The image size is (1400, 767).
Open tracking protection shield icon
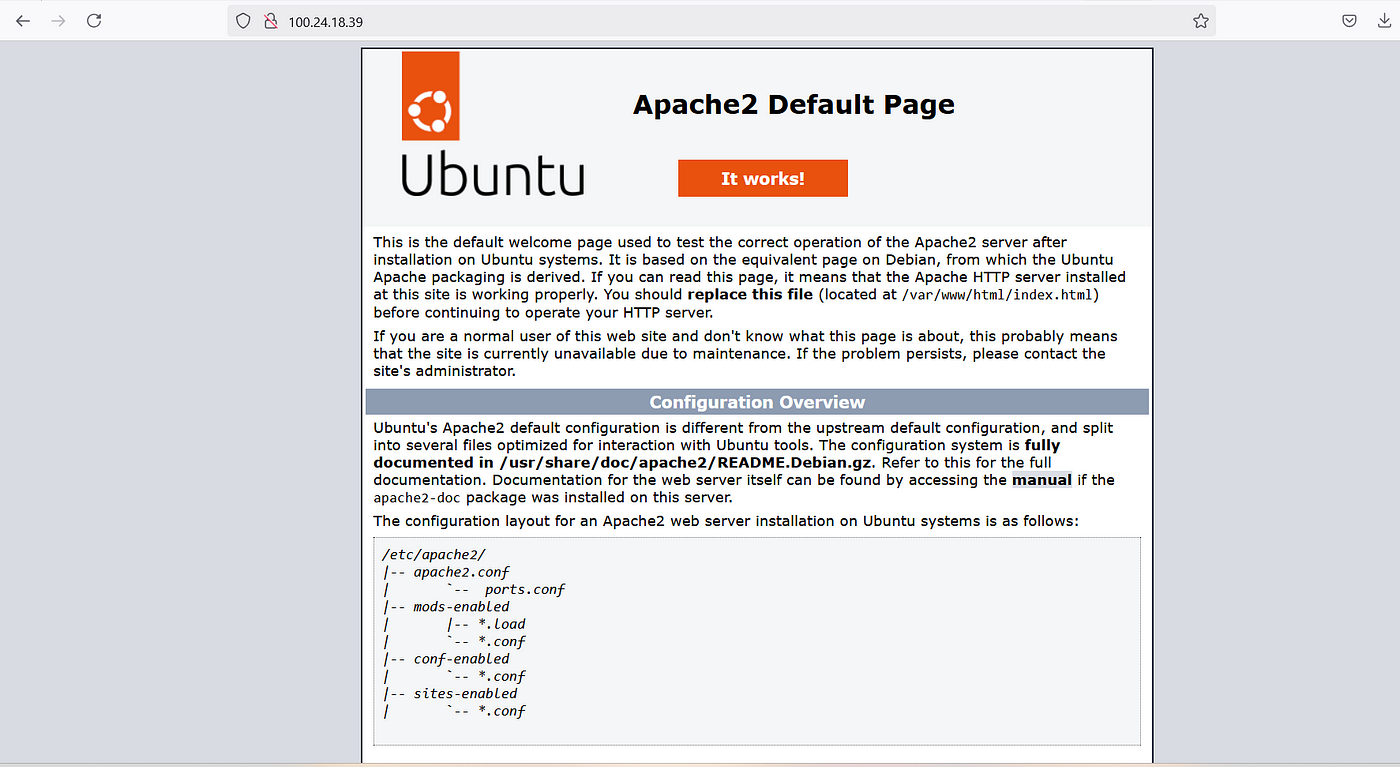243,21
